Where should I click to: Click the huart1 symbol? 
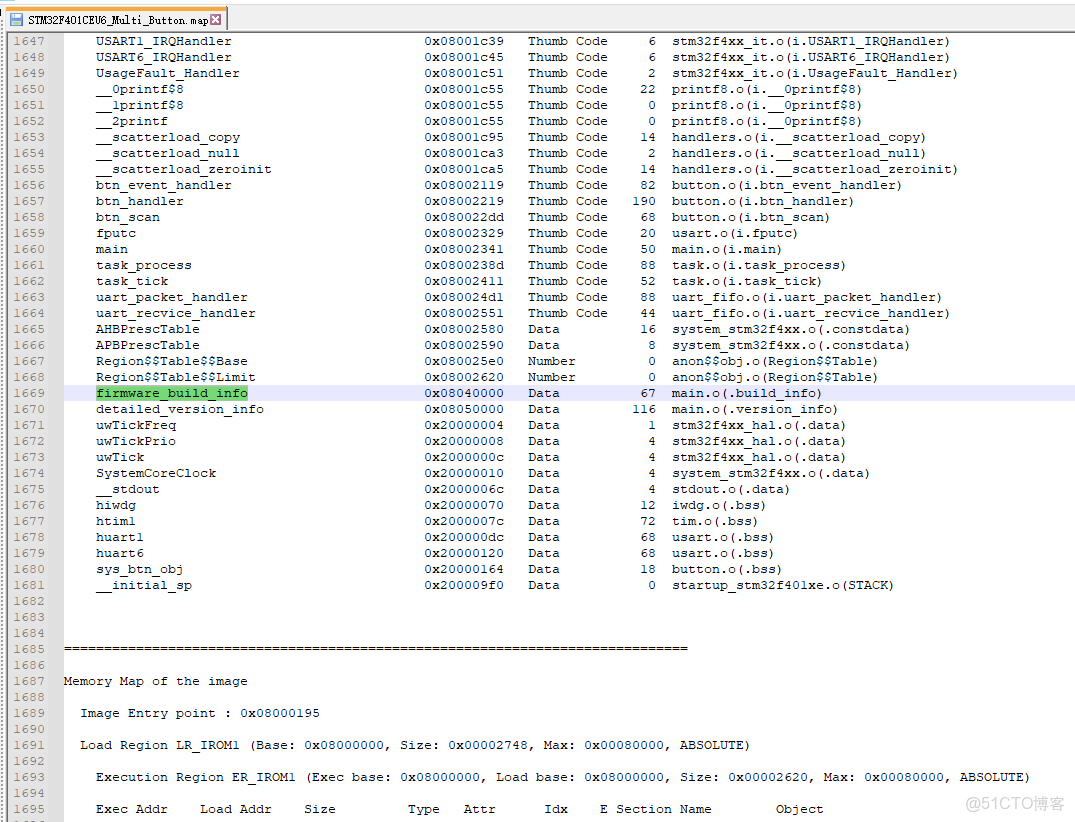tap(120, 537)
